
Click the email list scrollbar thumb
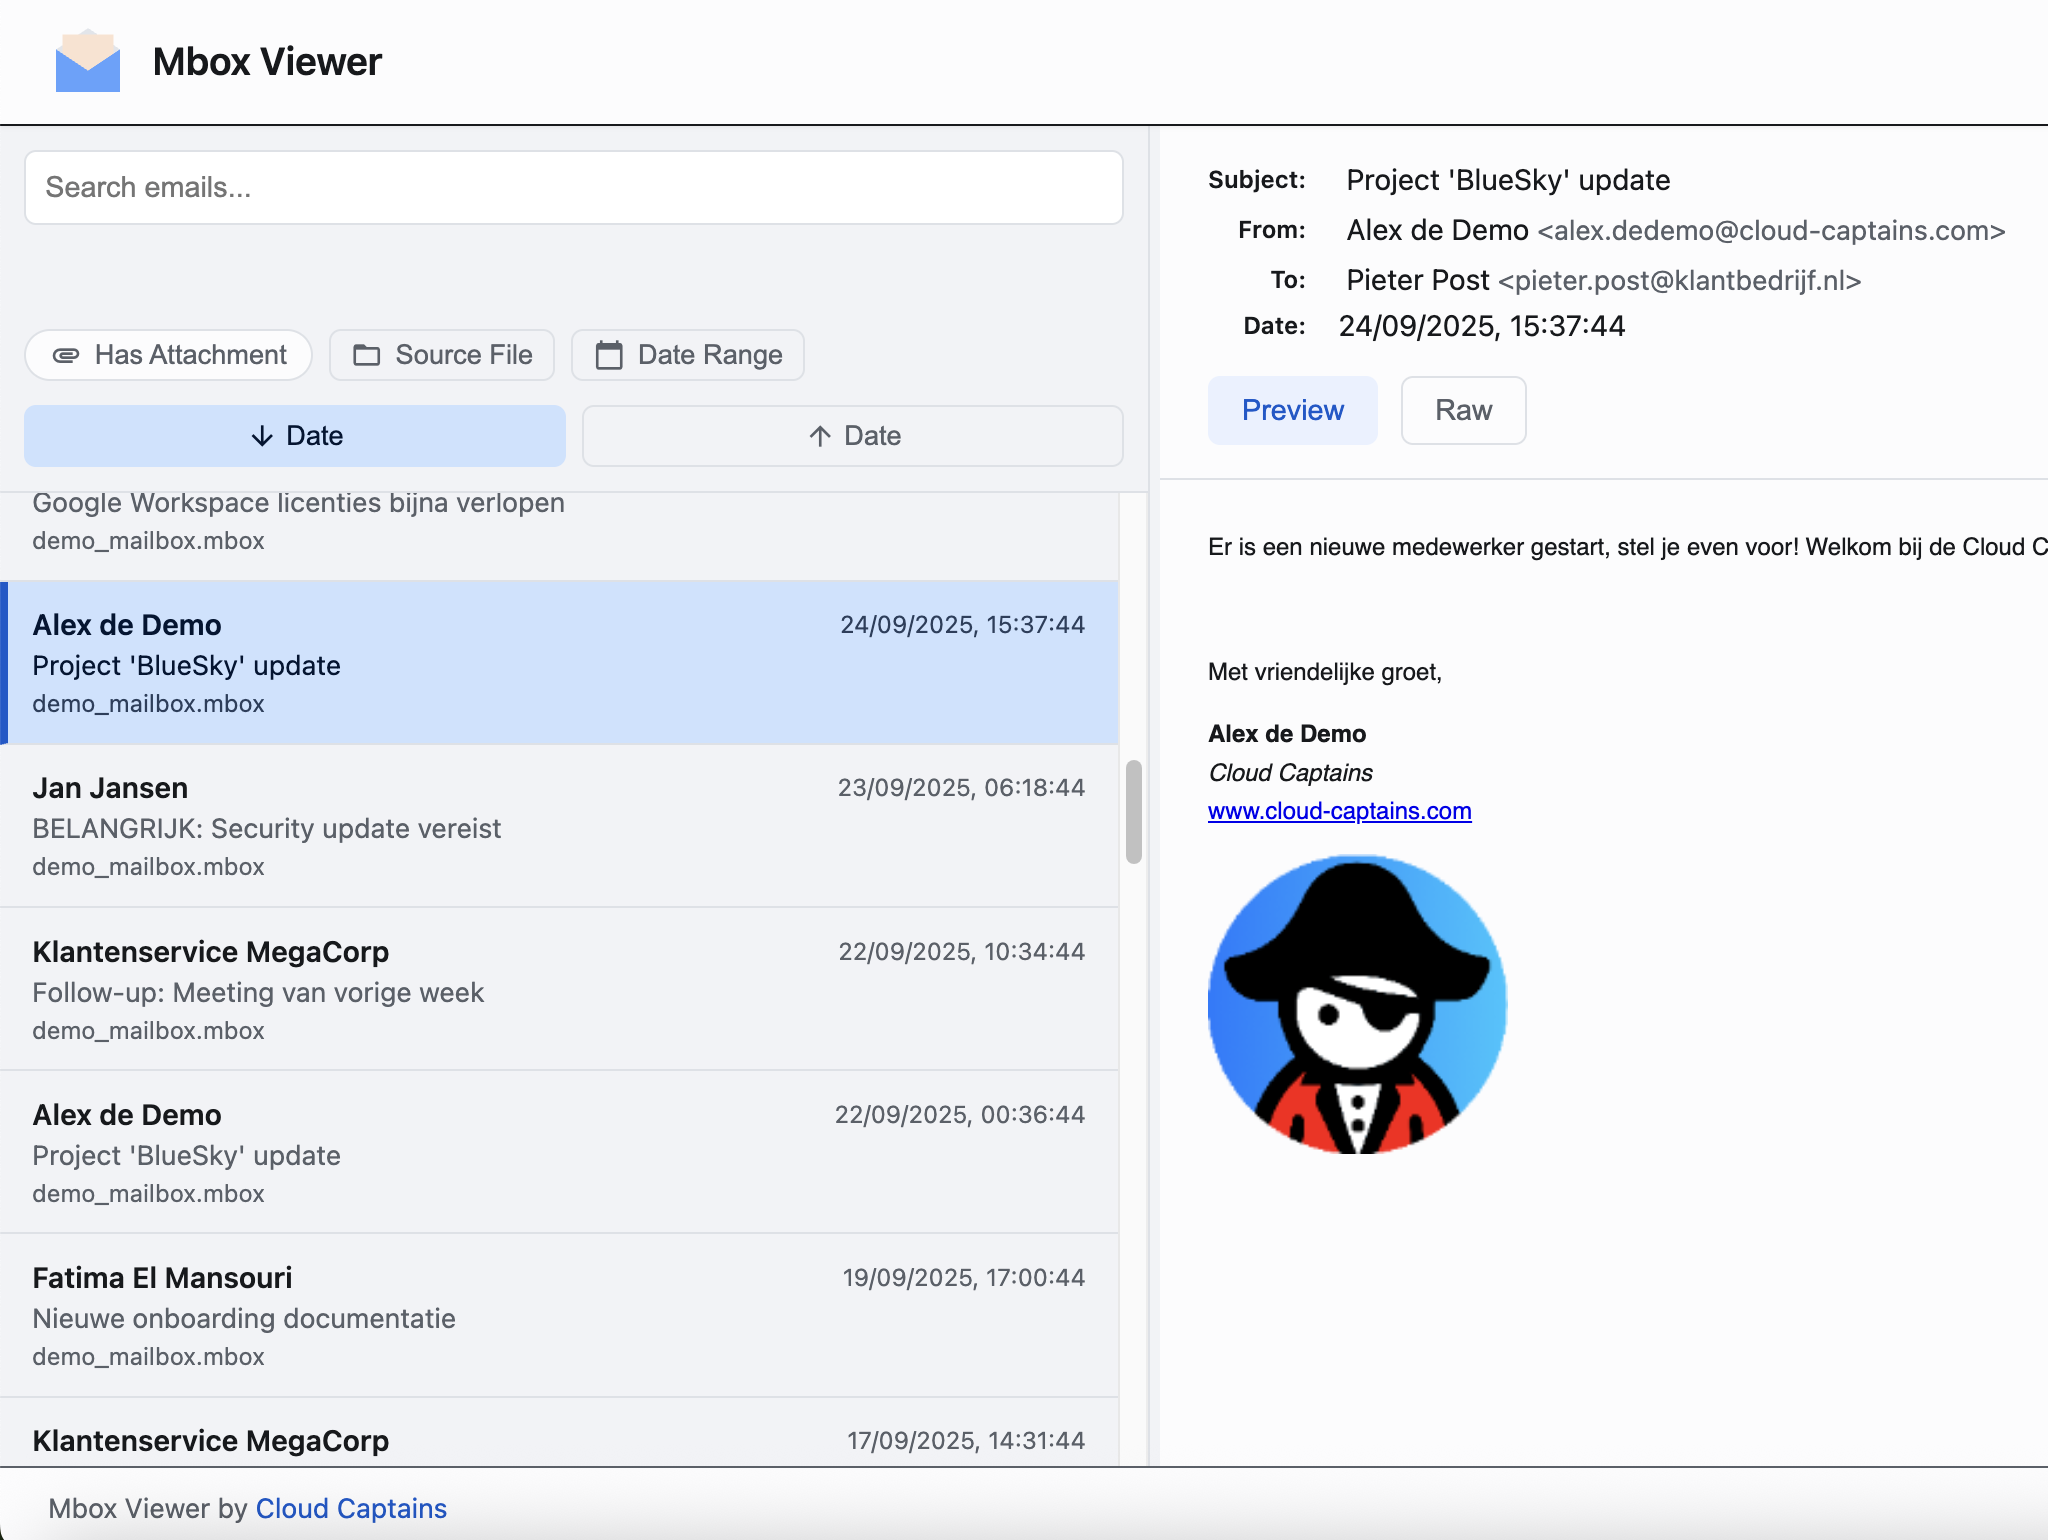pos(1133,811)
